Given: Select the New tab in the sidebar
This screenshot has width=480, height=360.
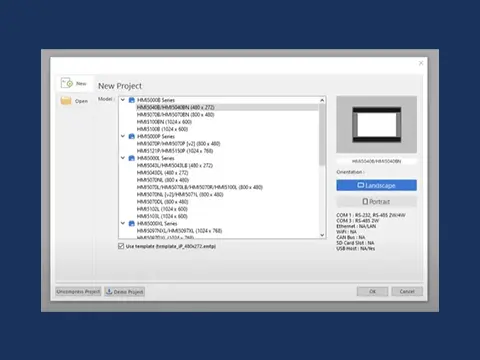Looking at the screenshot, I should pyautogui.click(x=75, y=83).
